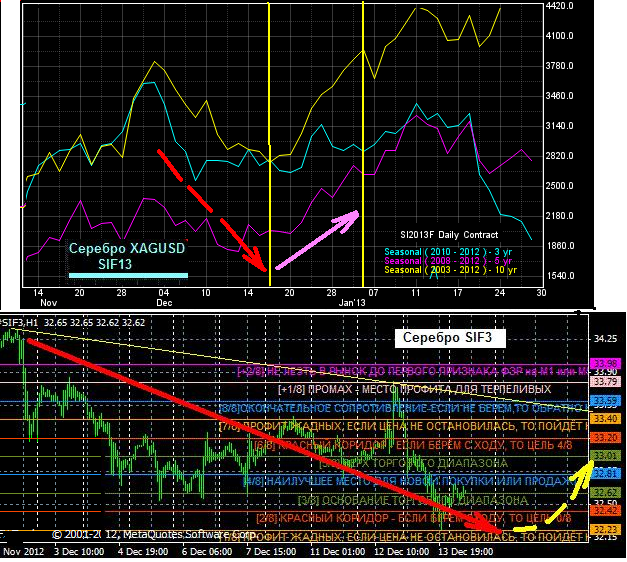
Task: Select the 1540.0 axis value
Action: [561, 276]
